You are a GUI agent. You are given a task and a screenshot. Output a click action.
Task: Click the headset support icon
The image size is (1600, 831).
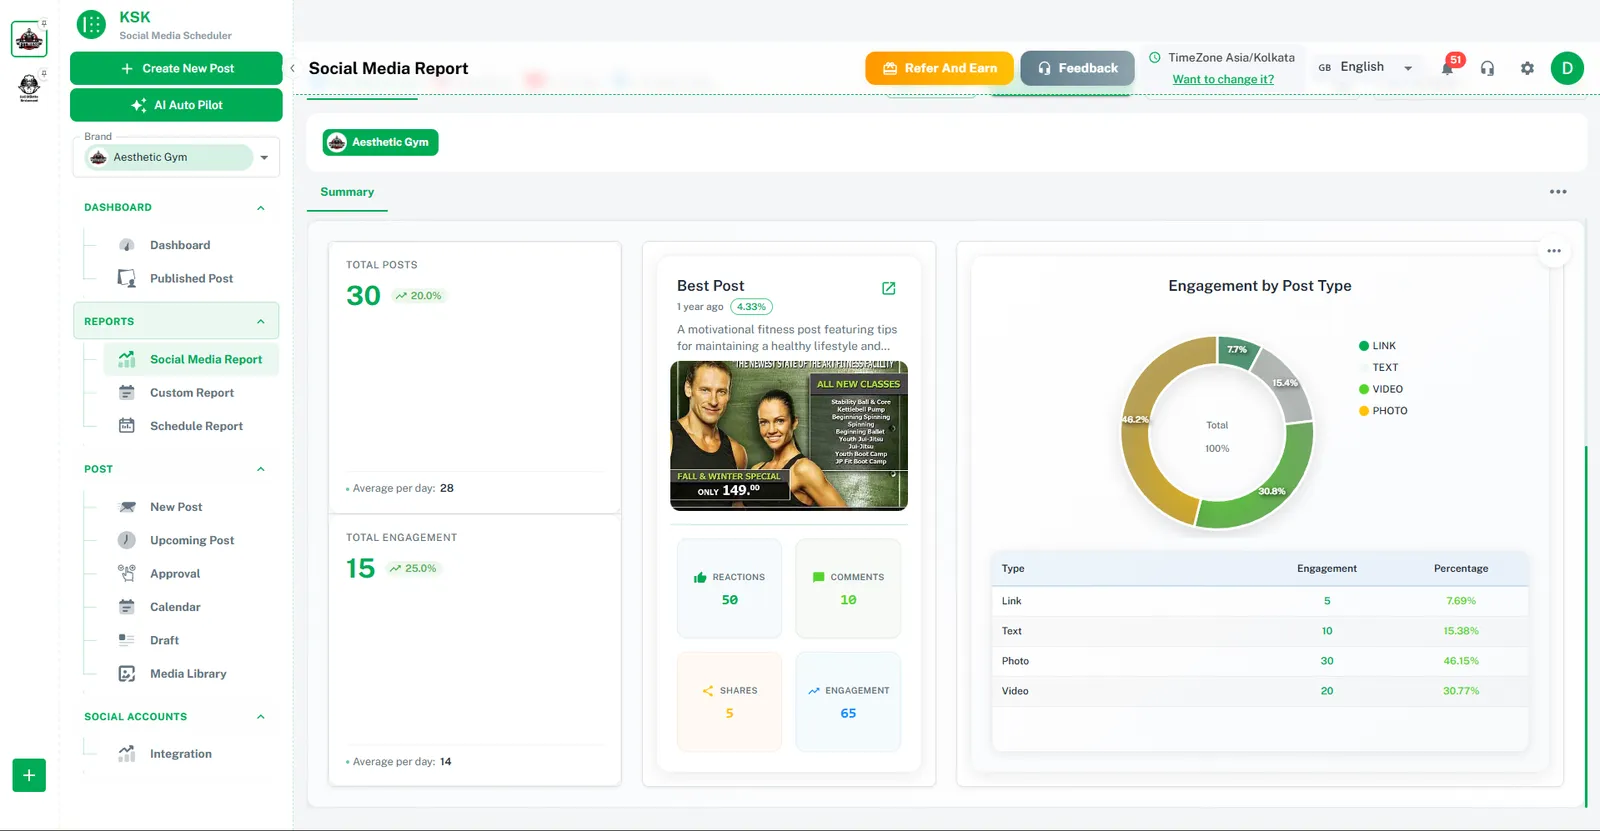click(1487, 68)
